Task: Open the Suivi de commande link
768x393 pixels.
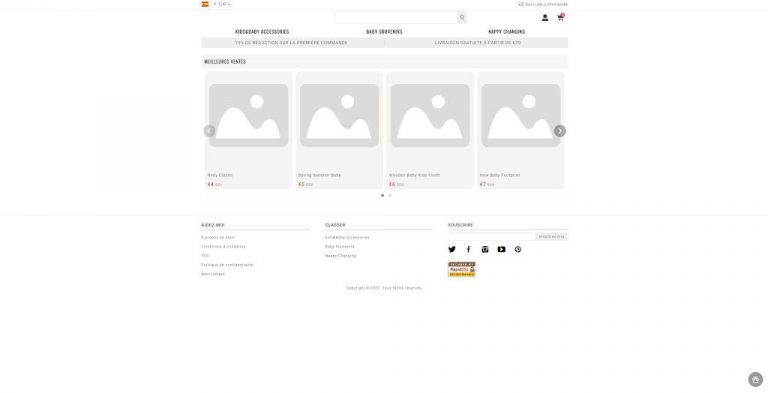Action: click(x=543, y=4)
